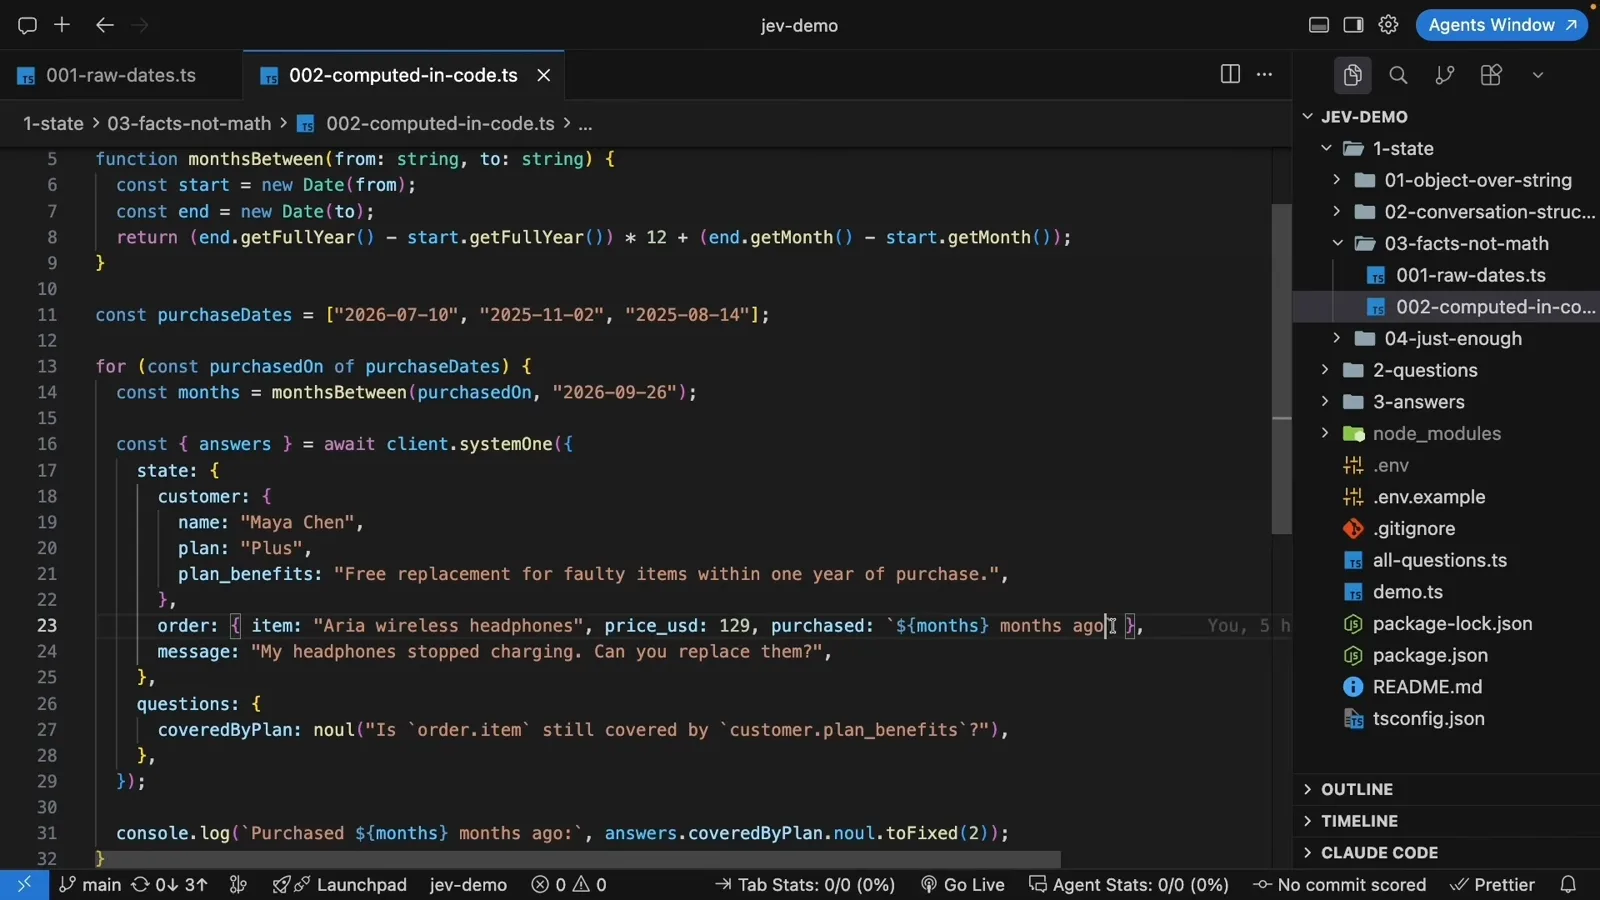Start Go Live server

coord(962,885)
